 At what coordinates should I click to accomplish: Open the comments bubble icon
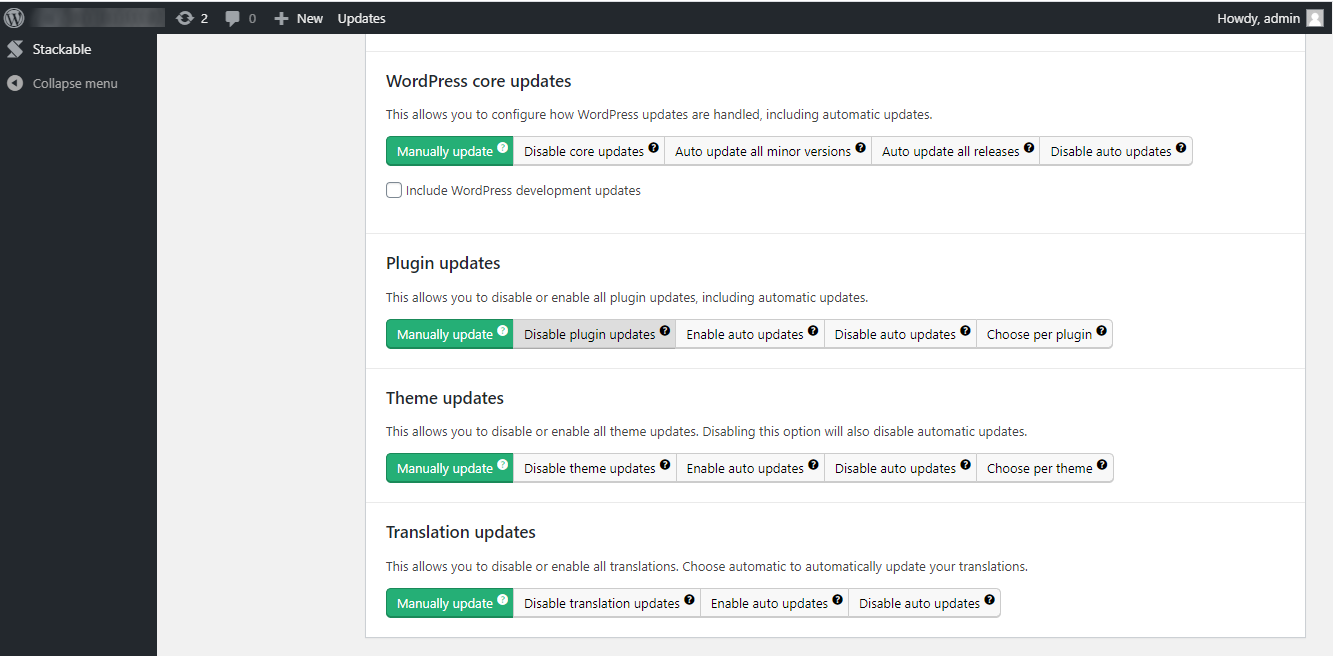(x=233, y=18)
